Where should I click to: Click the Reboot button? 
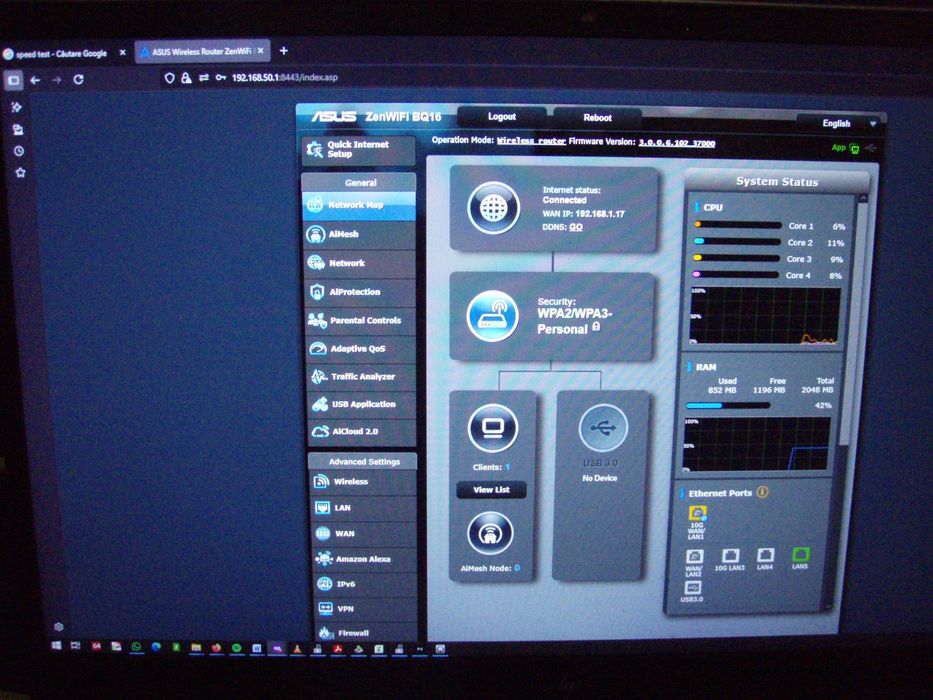597,118
